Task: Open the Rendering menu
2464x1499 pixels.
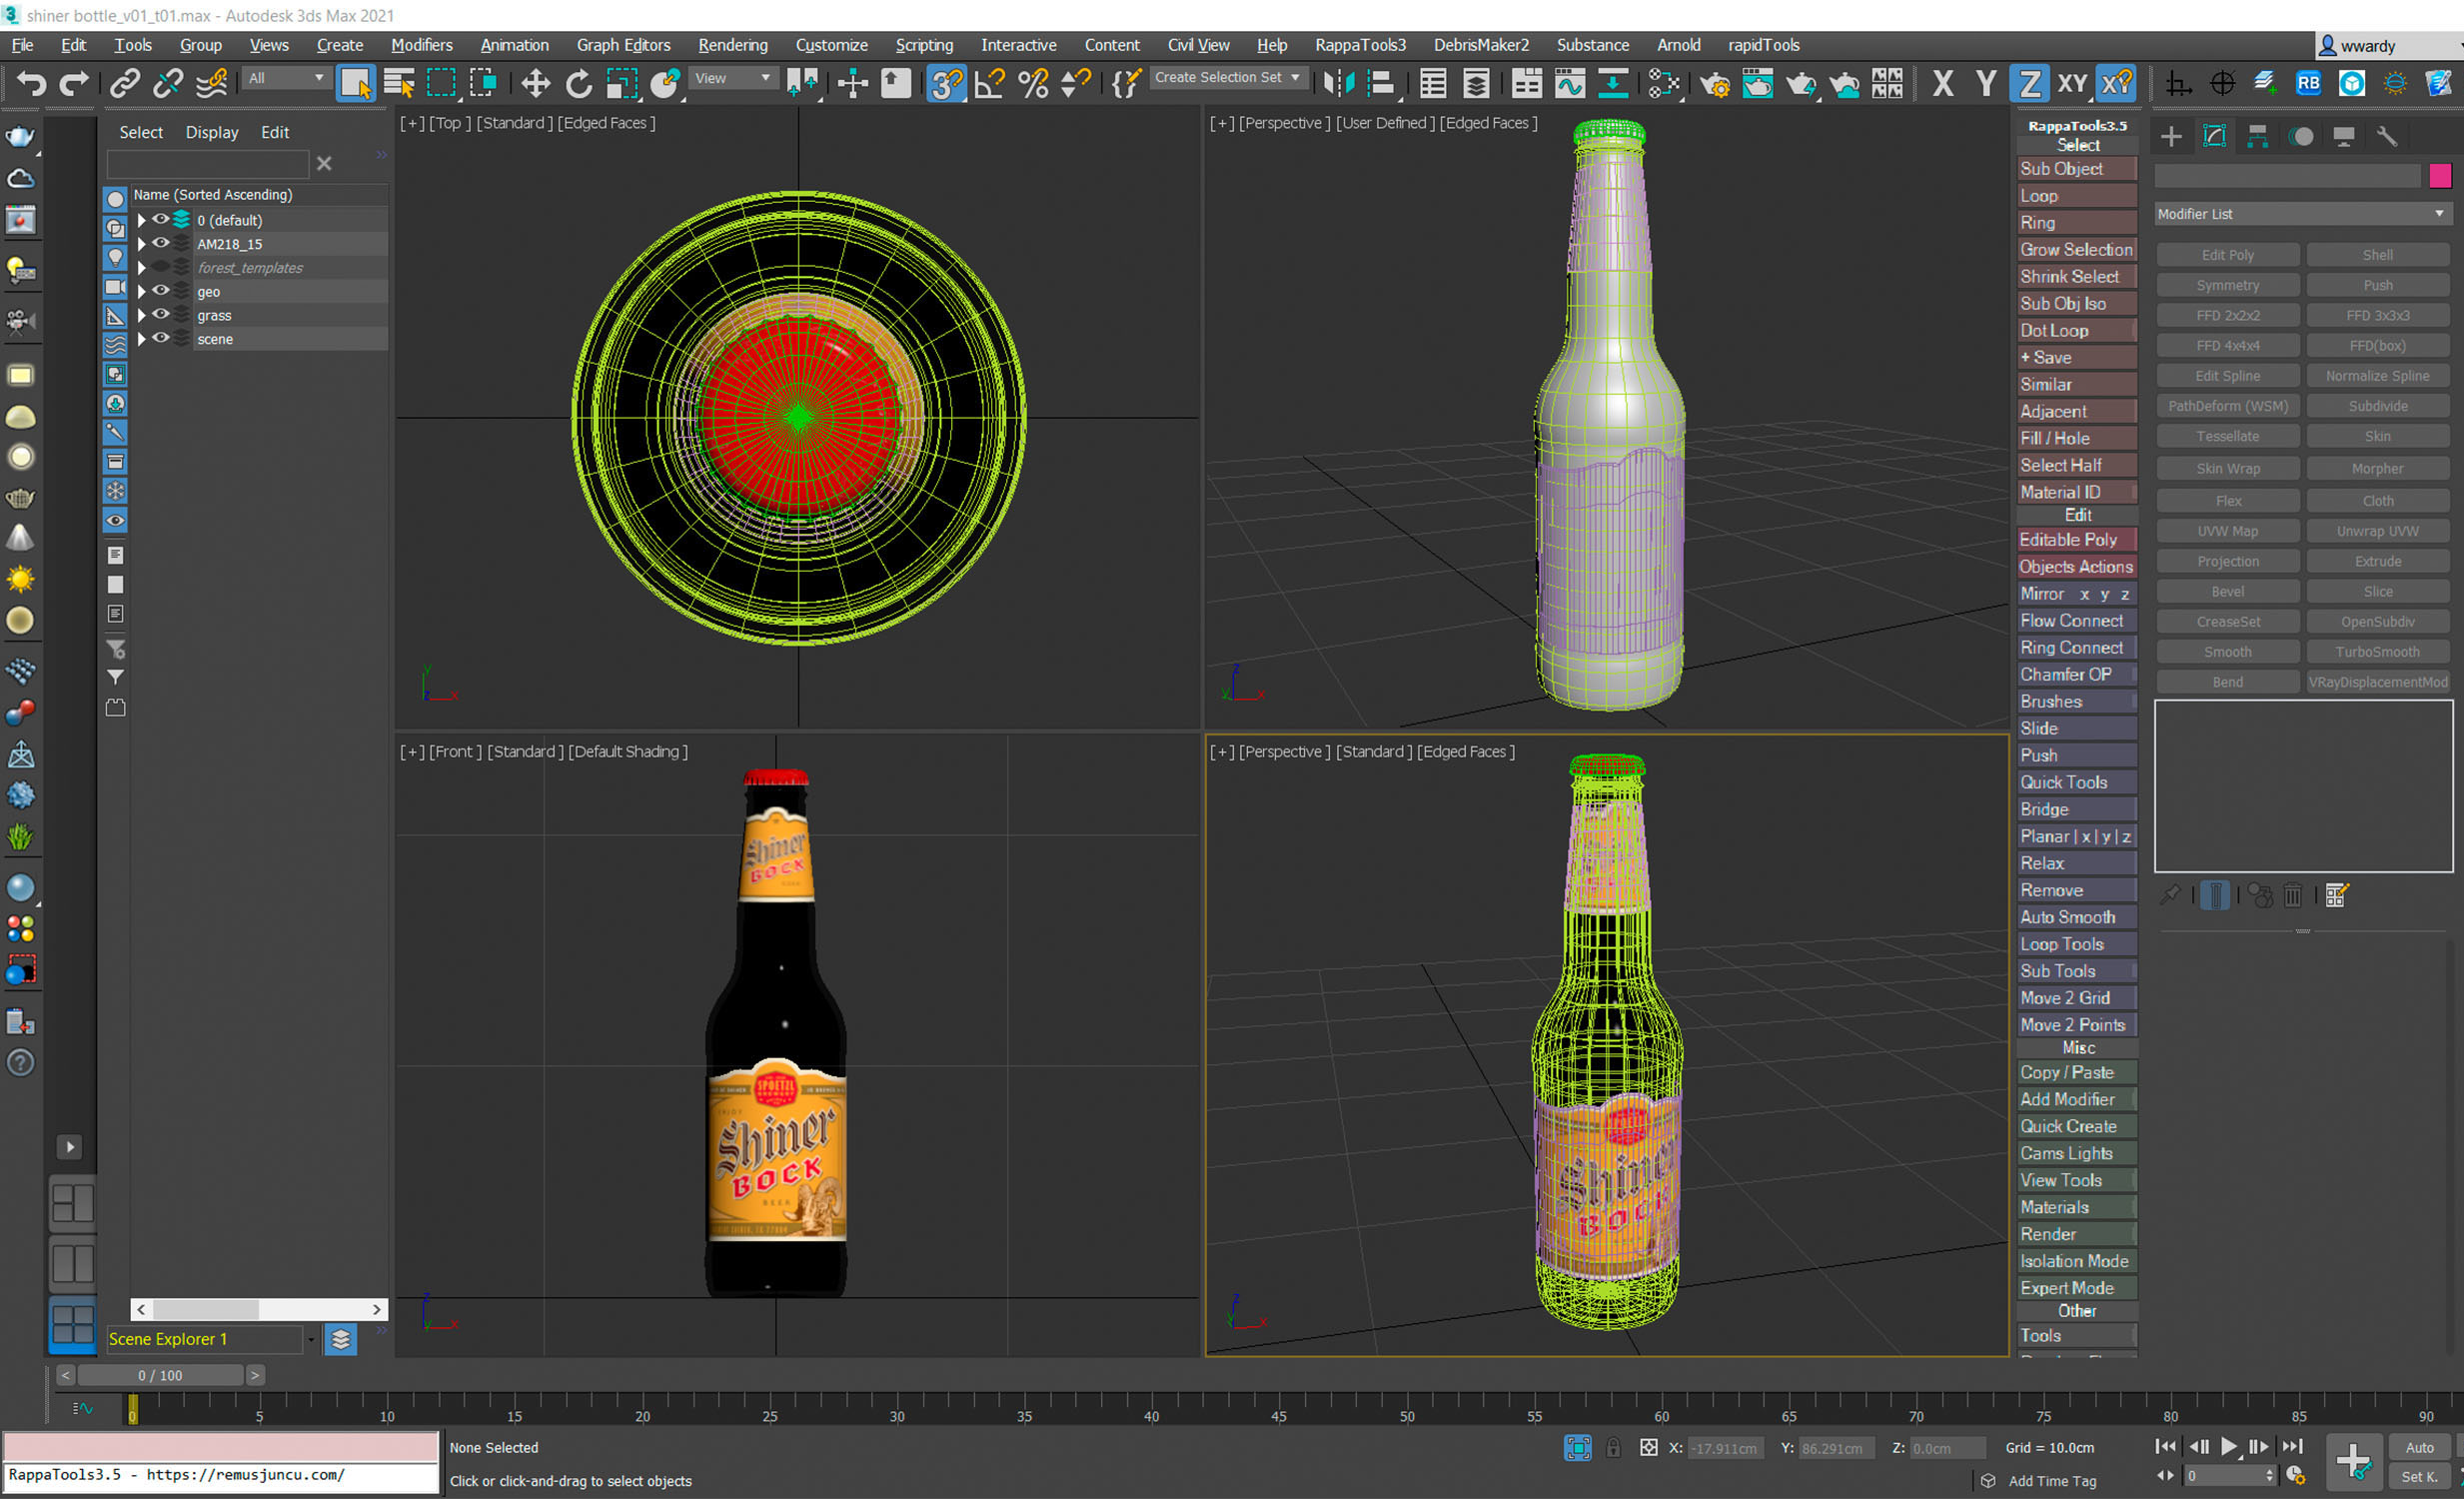Action: (733, 45)
